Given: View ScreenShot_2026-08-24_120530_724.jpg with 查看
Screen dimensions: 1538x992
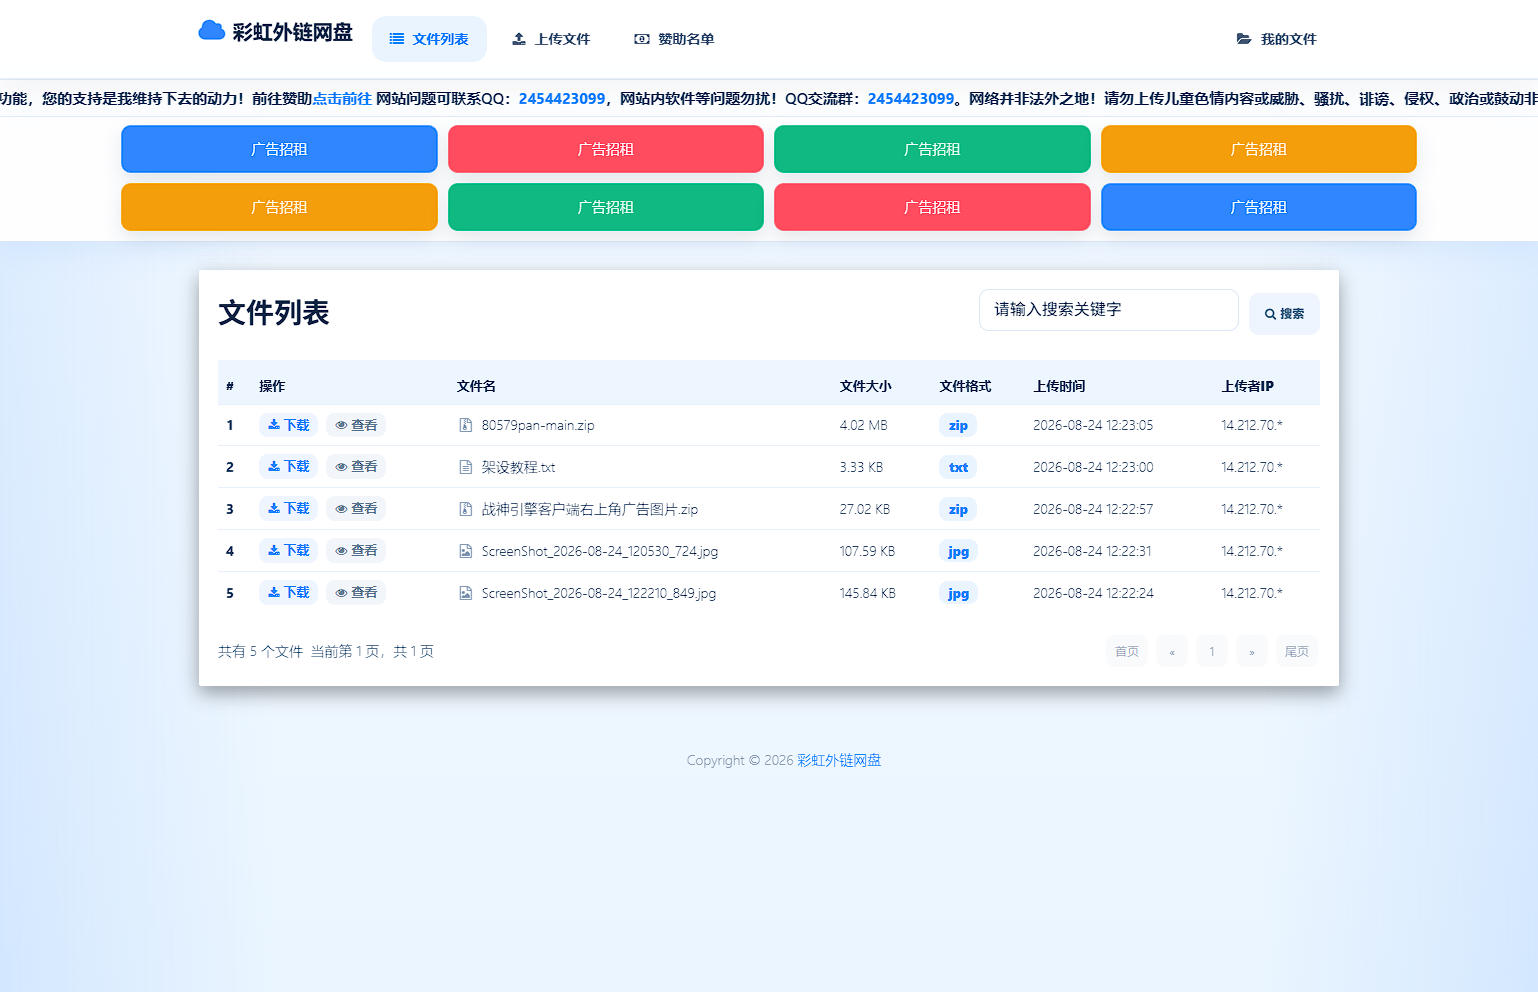Looking at the screenshot, I should point(356,550).
